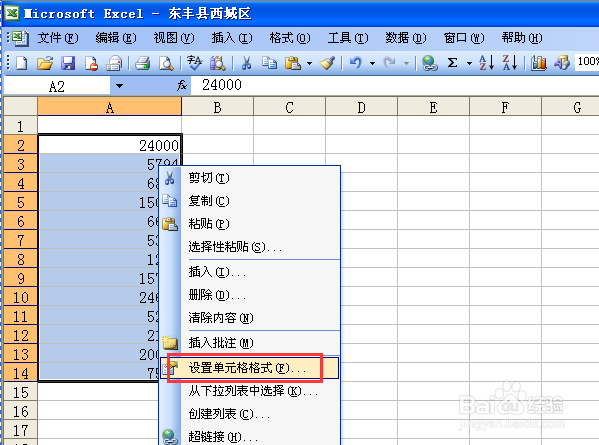Image resolution: width=599 pixels, height=445 pixels.
Task: Open the 帮助(H) menu
Action: pos(522,38)
